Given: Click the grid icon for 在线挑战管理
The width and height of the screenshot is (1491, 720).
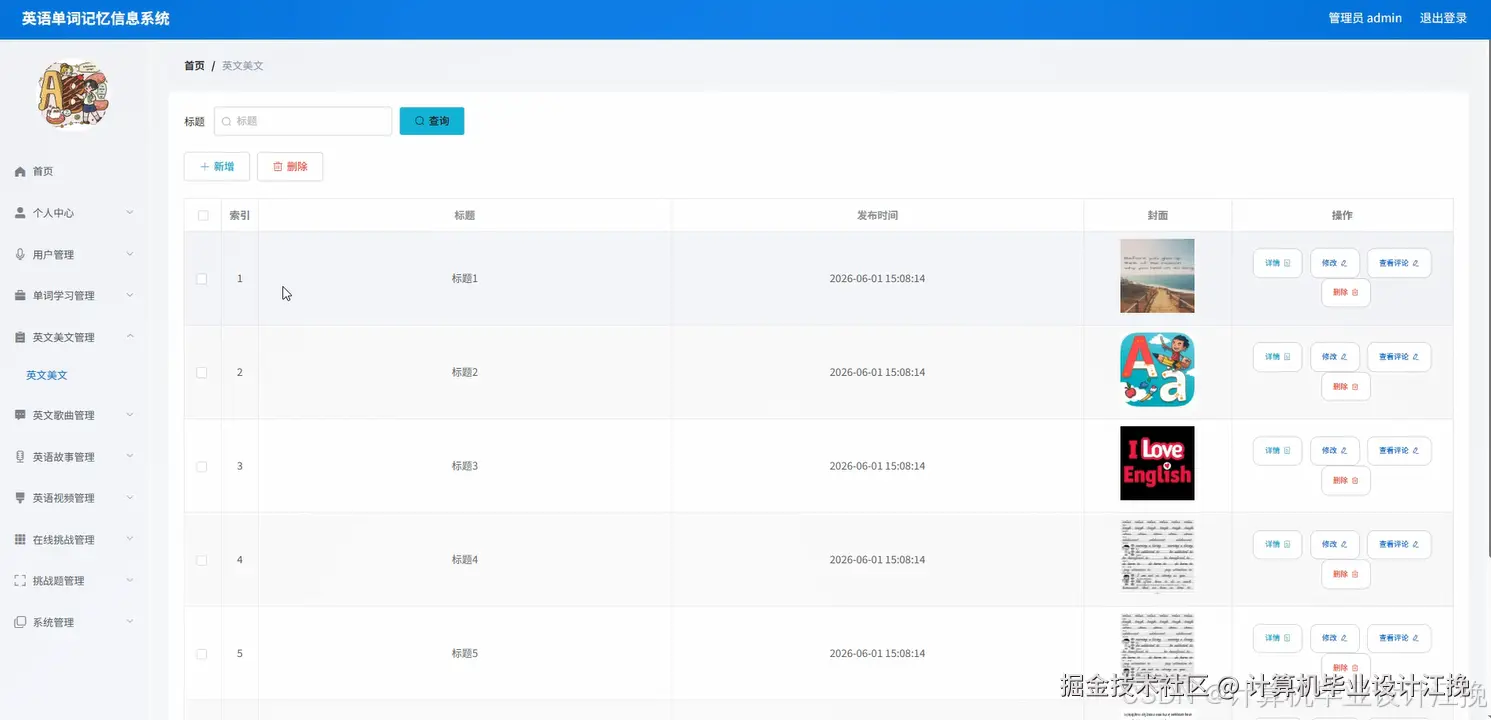Looking at the screenshot, I should point(20,540).
